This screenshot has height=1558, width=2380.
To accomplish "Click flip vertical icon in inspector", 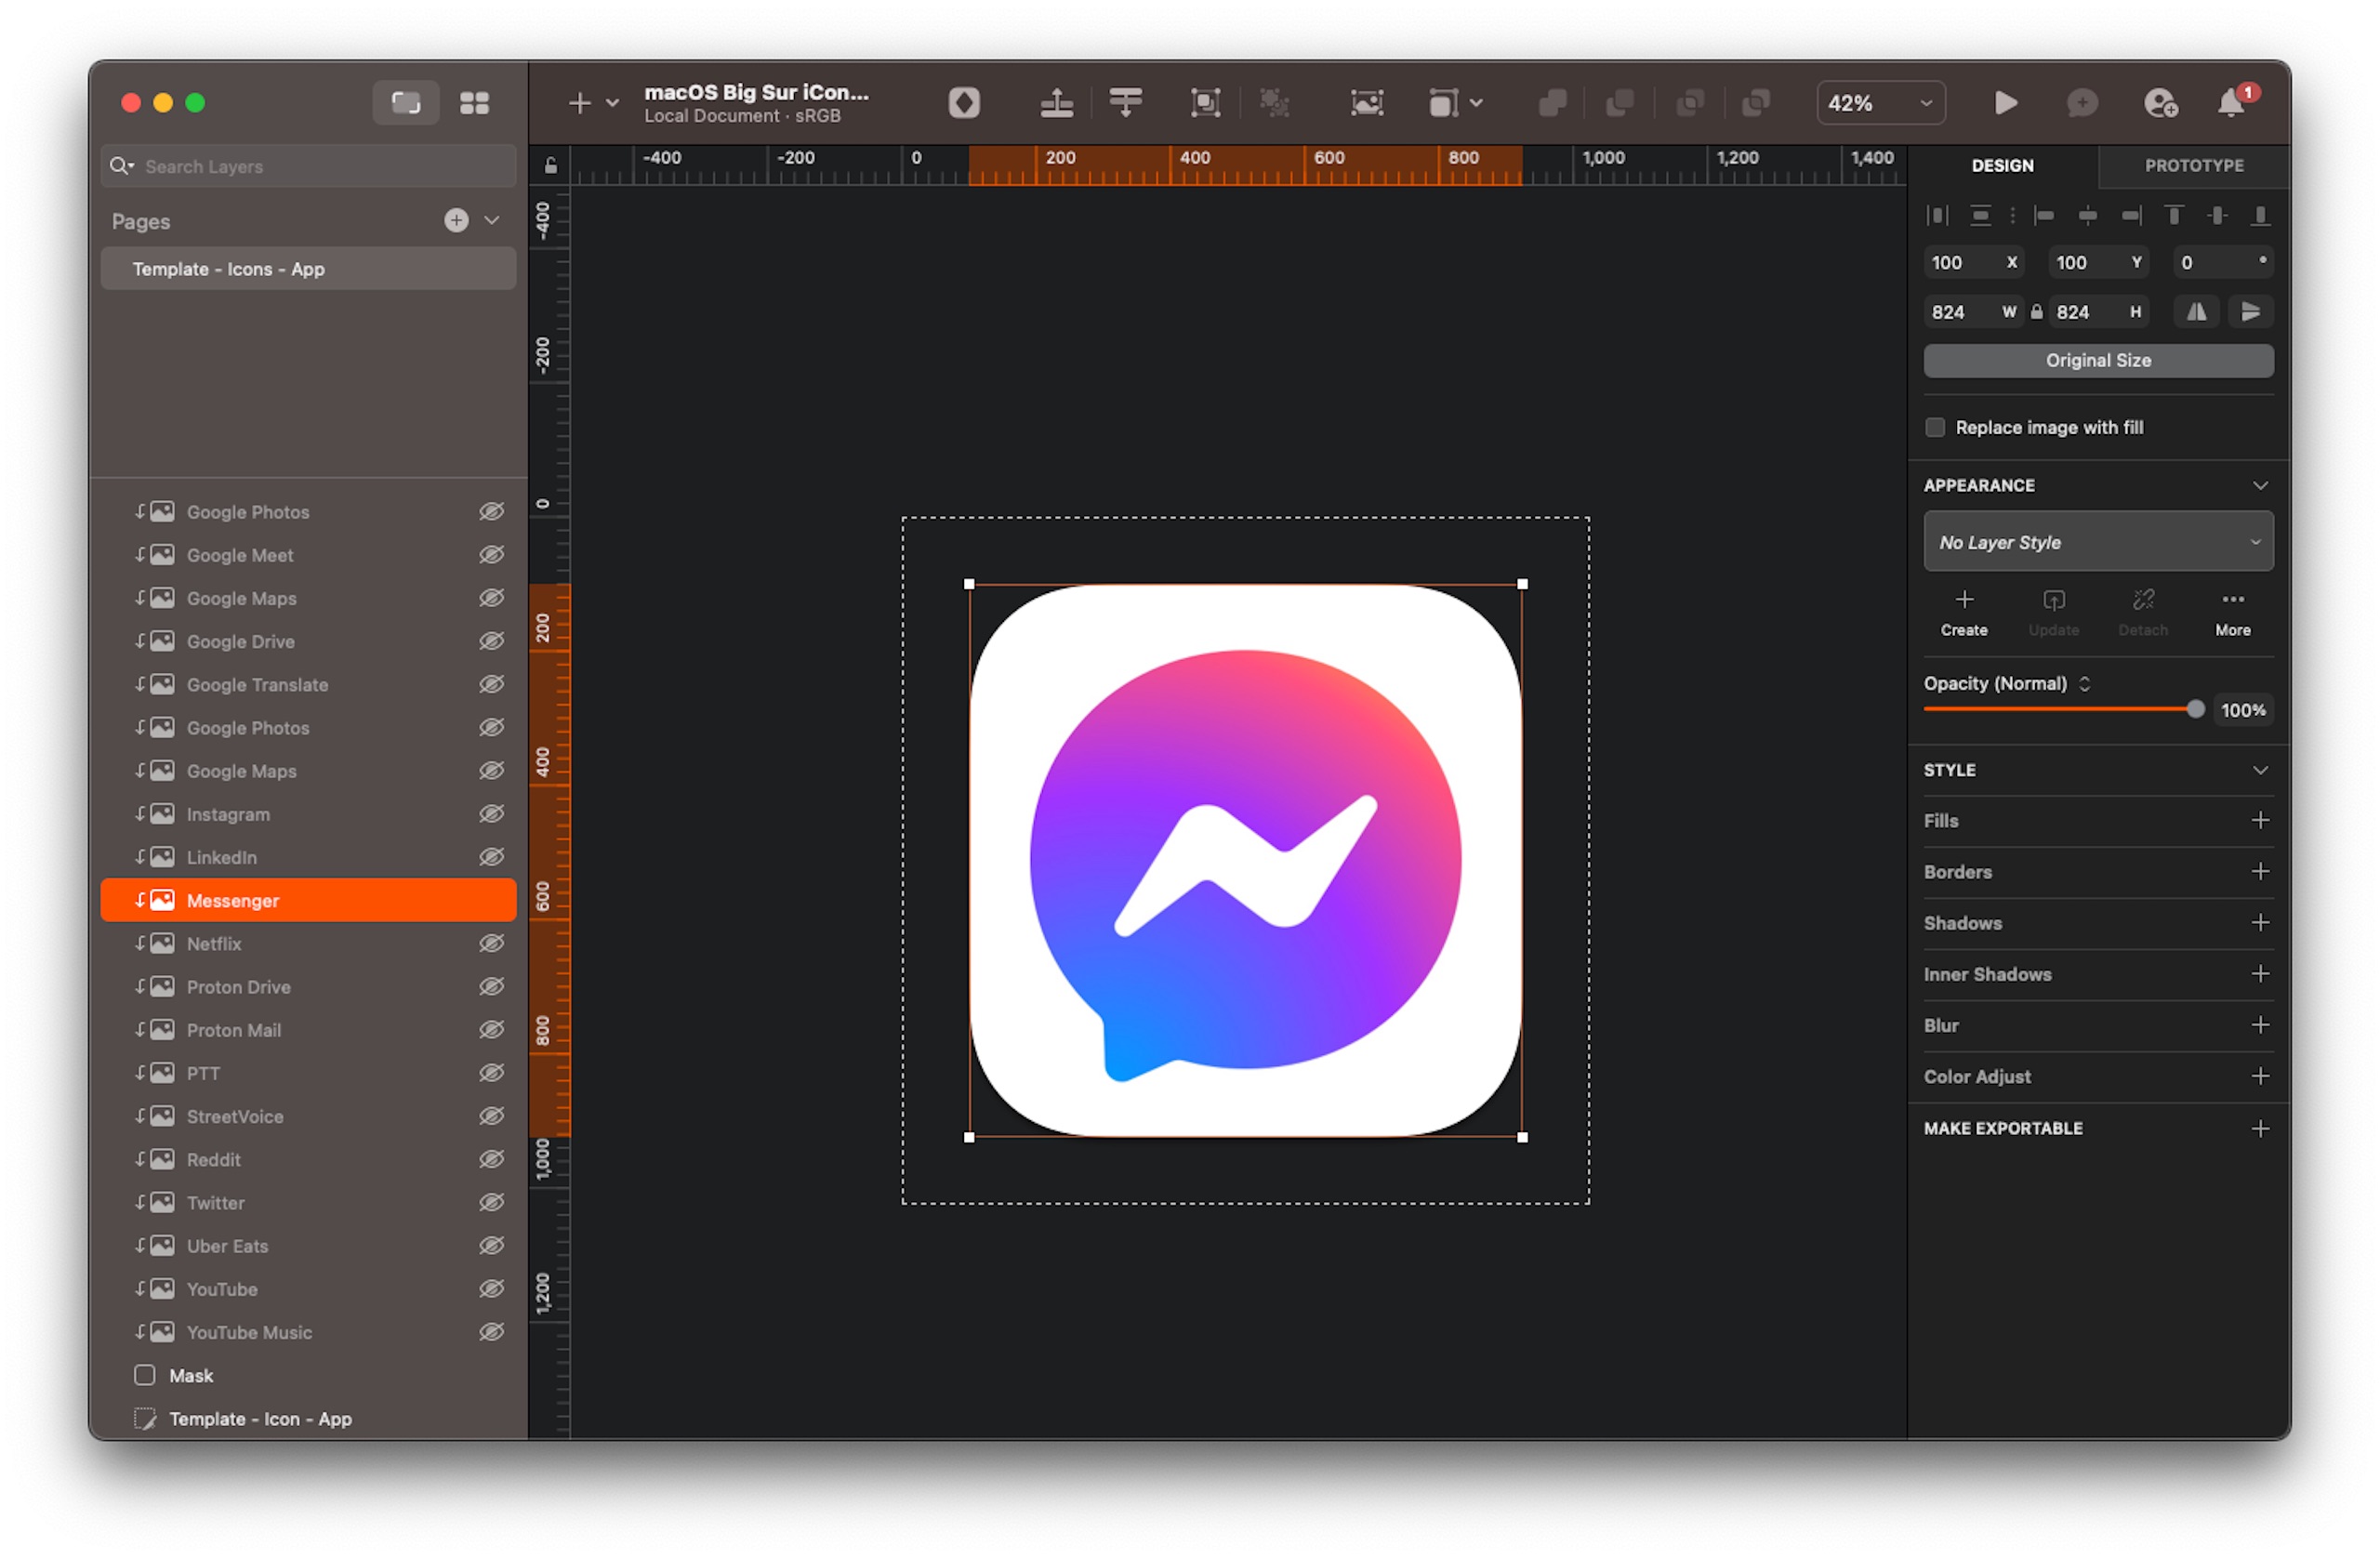I will point(2250,312).
